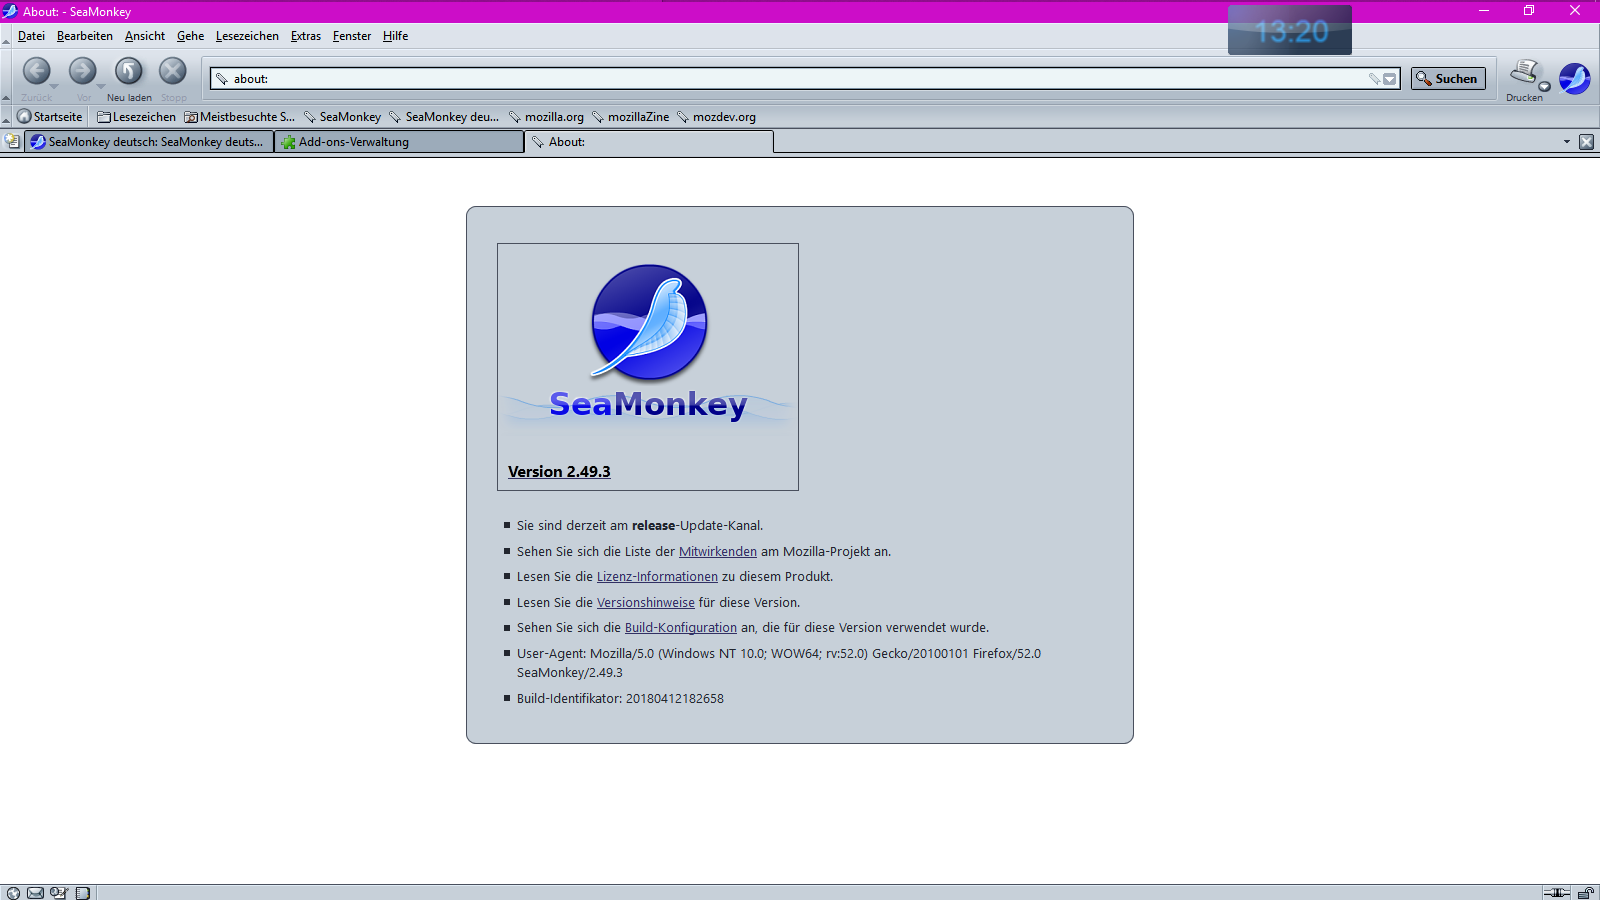Click the bookmark tag icon in the URL bar
This screenshot has height=900, width=1600.
pos(1374,79)
